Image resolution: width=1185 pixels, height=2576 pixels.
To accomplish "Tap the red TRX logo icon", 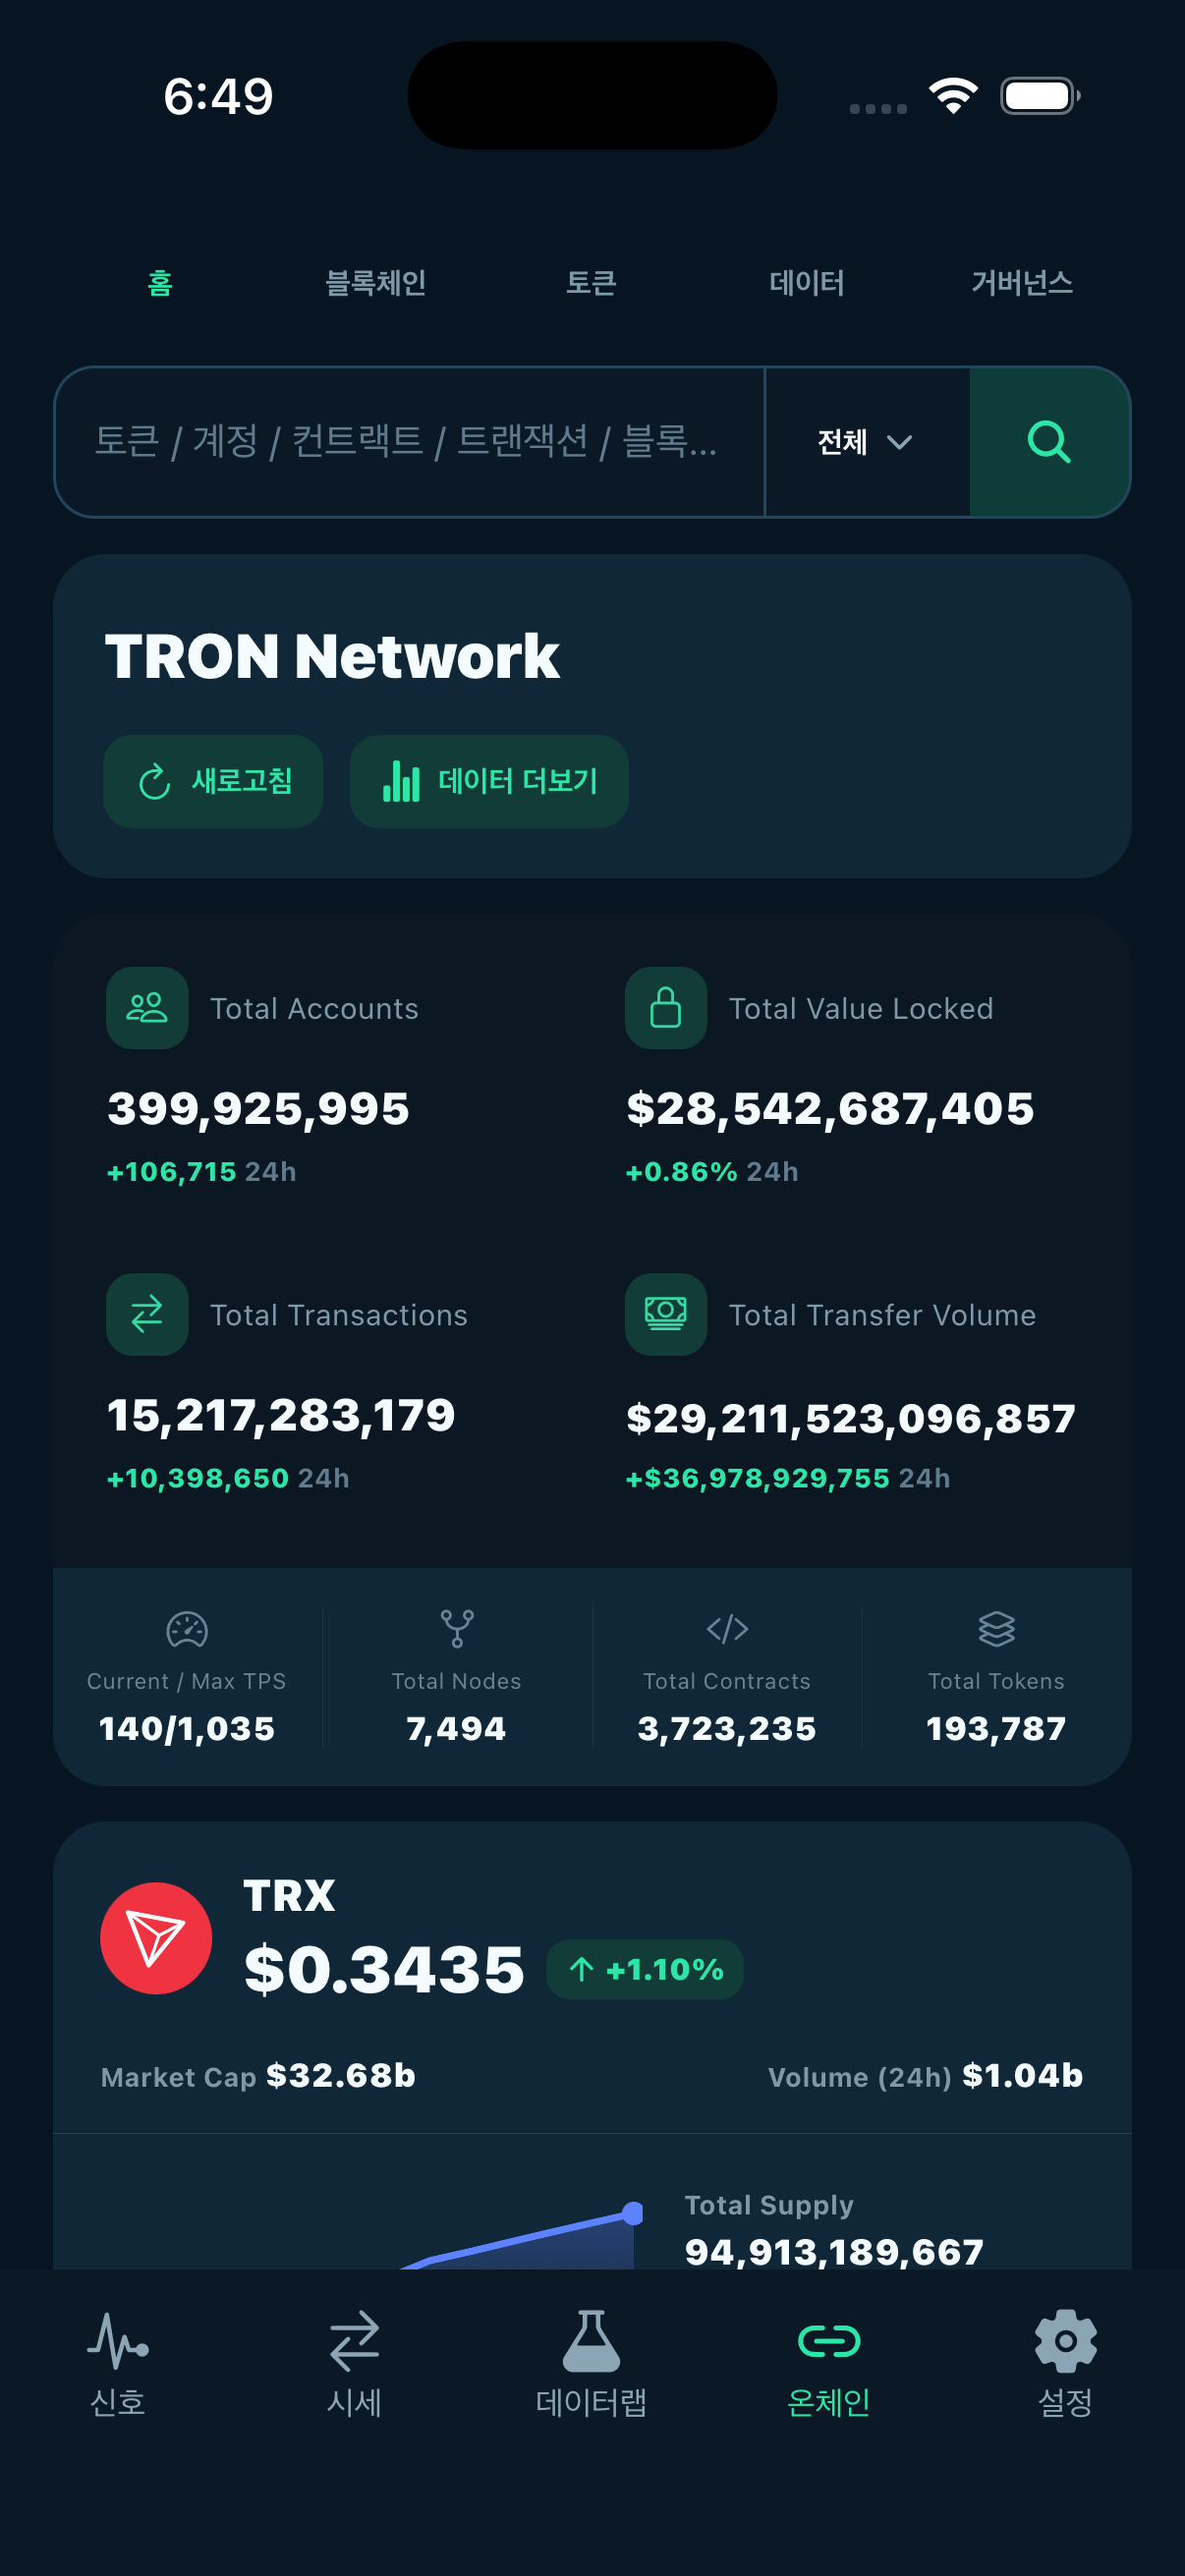I will [x=156, y=1938].
